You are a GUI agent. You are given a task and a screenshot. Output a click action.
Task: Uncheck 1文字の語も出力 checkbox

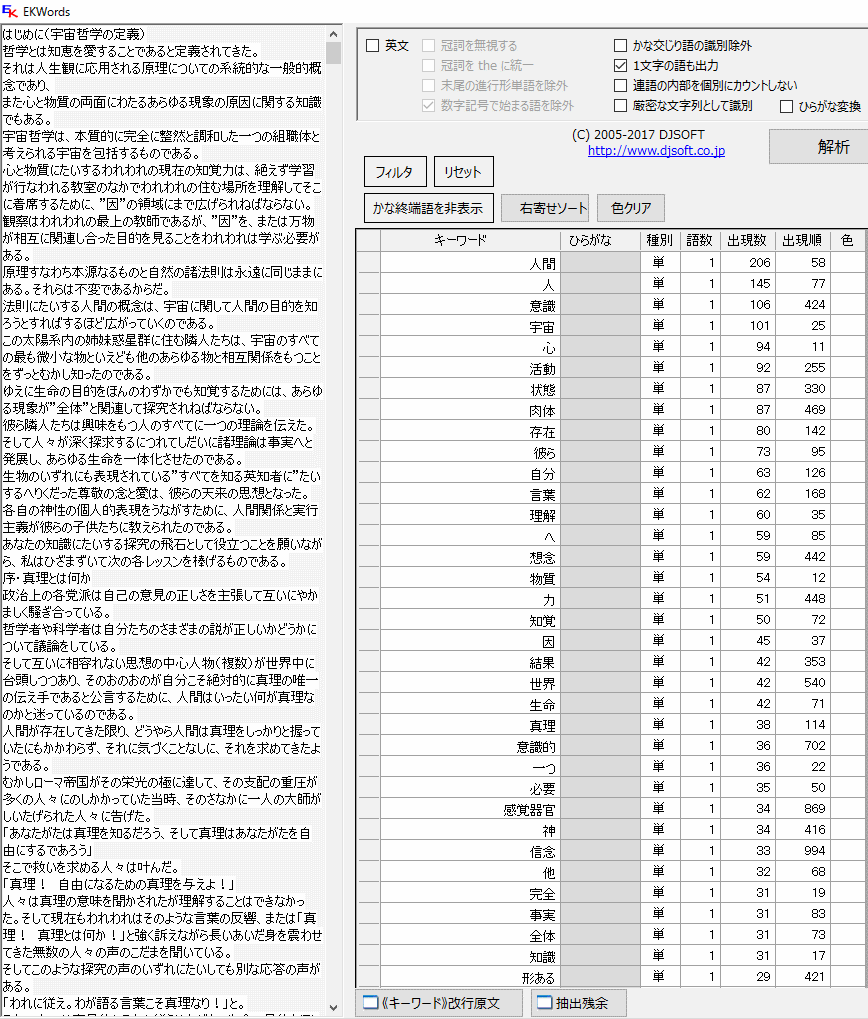point(620,66)
